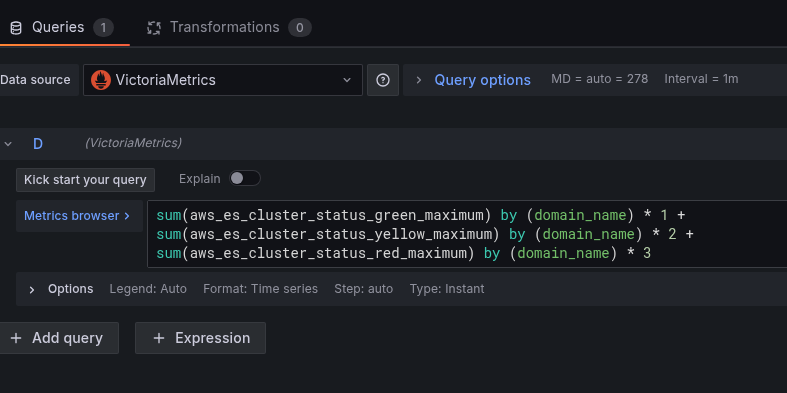
Task: Click the plus icon on Expression
Action: click(159, 338)
